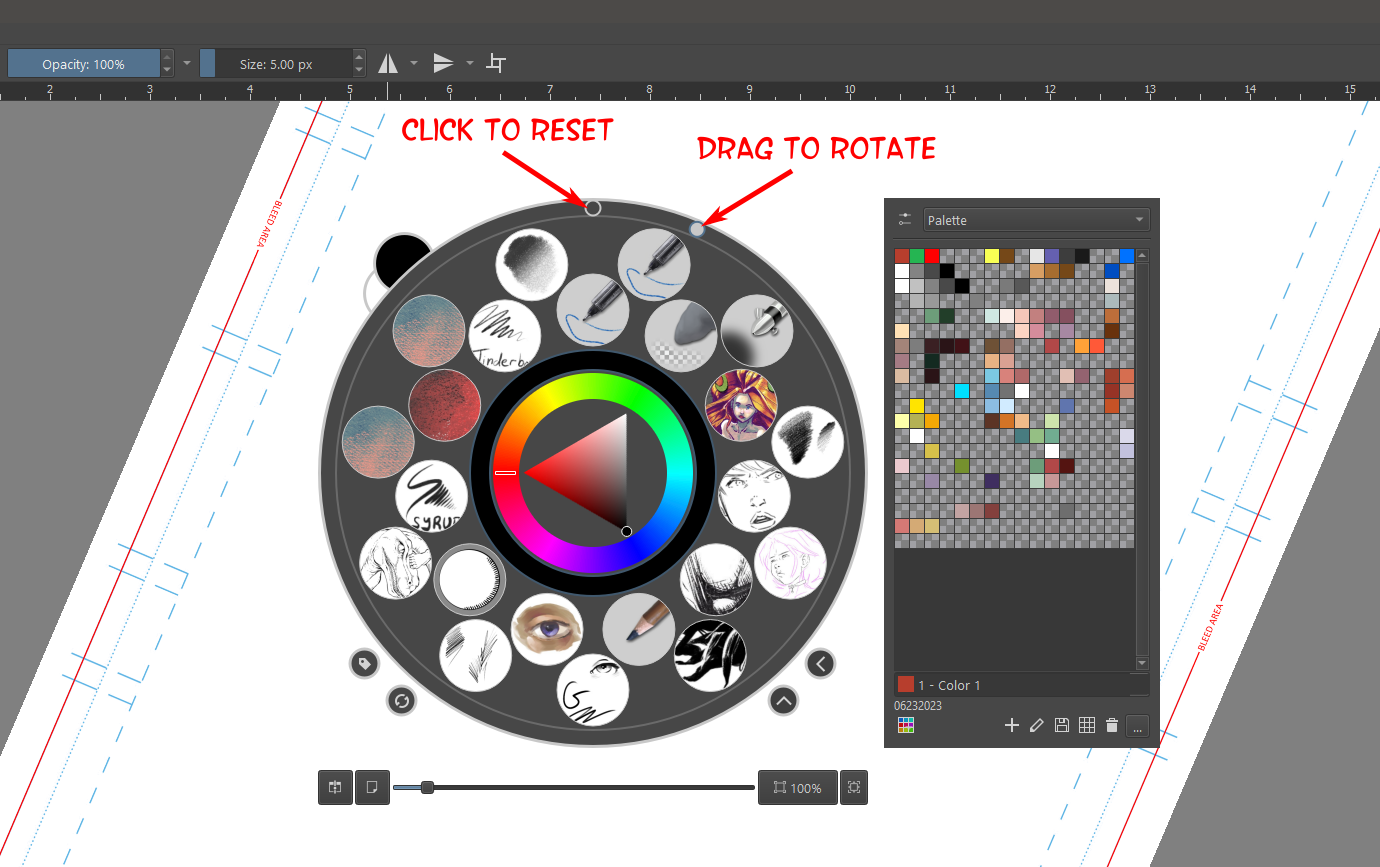Open dropdown arrow next to Opacity

coord(187,64)
